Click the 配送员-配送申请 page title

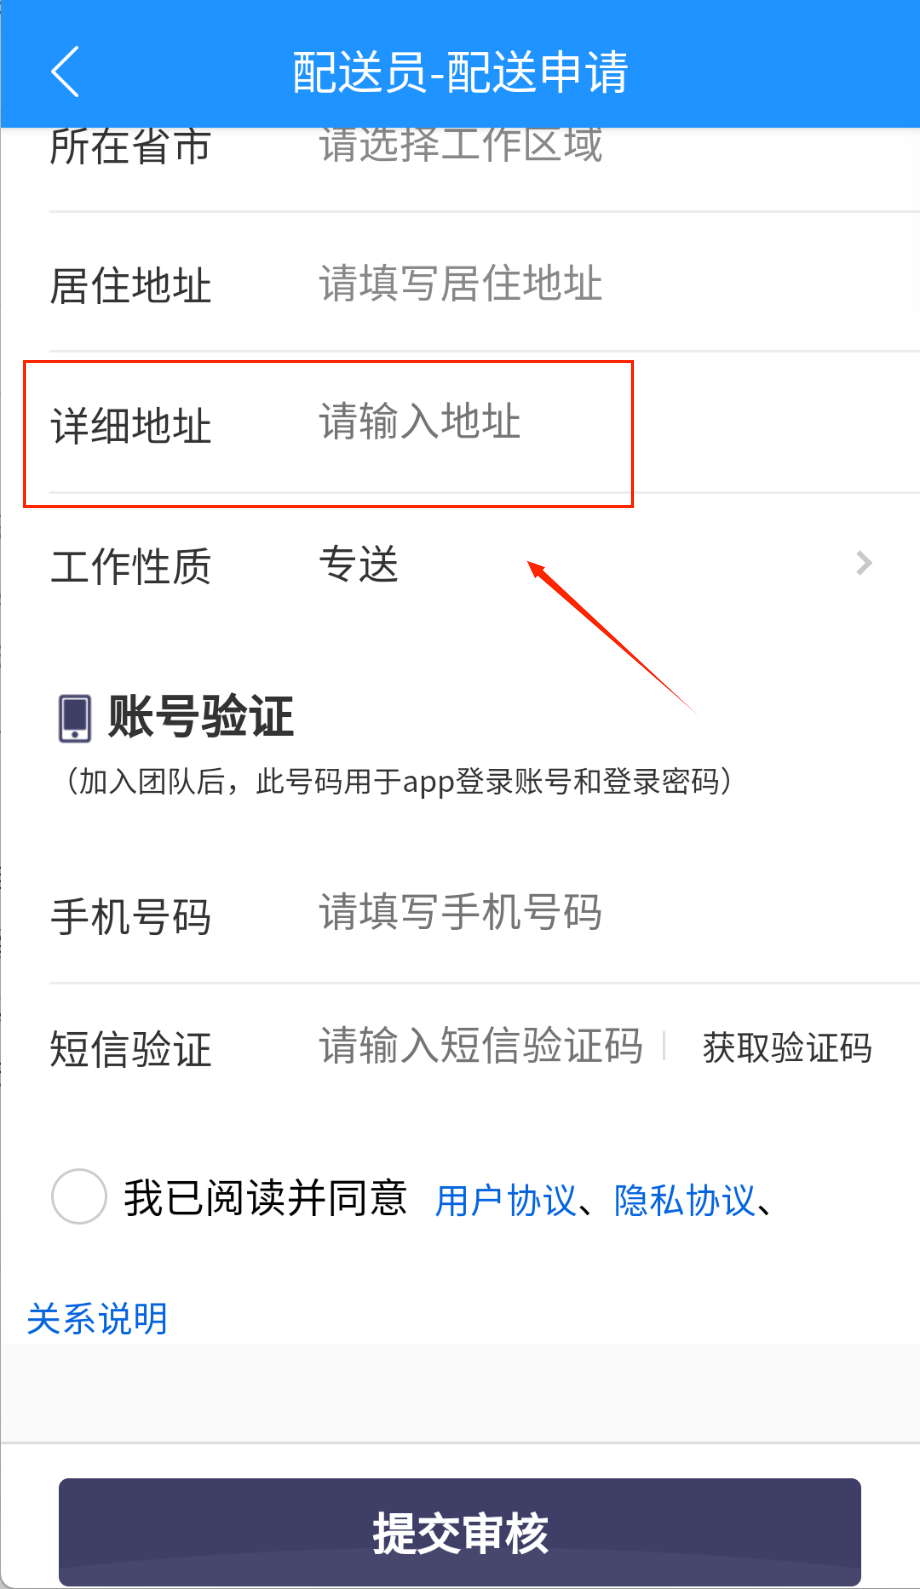460,72
